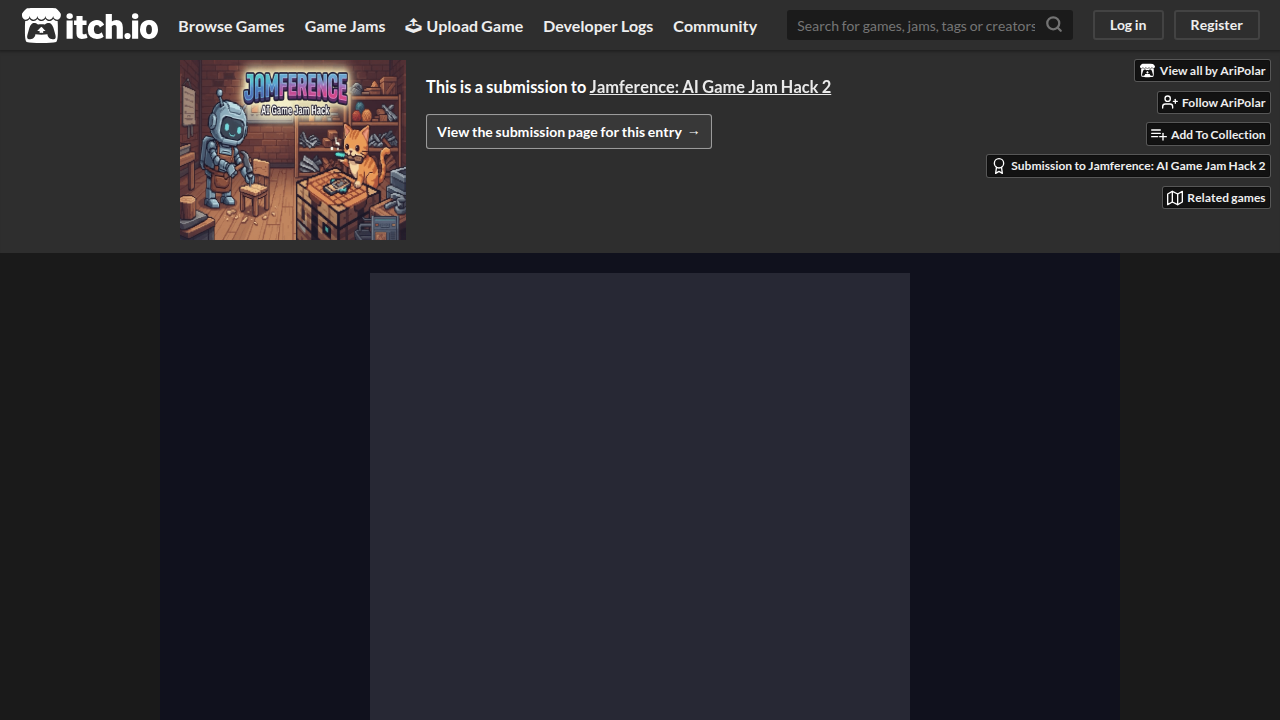
Task: Open the Community page
Action: pyautogui.click(x=715, y=26)
